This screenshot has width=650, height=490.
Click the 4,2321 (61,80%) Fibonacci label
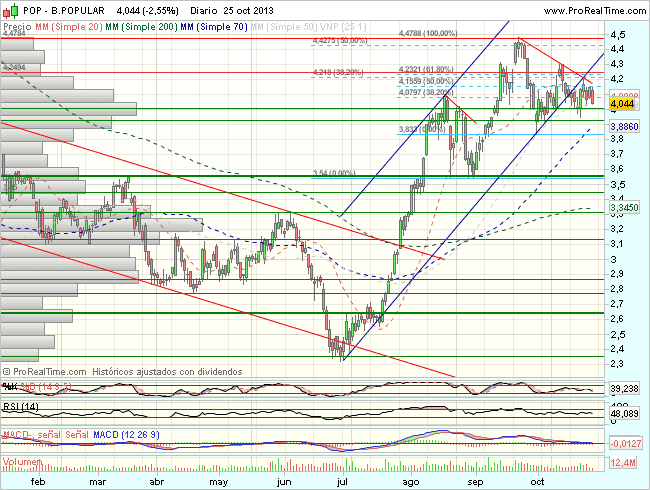tap(426, 69)
